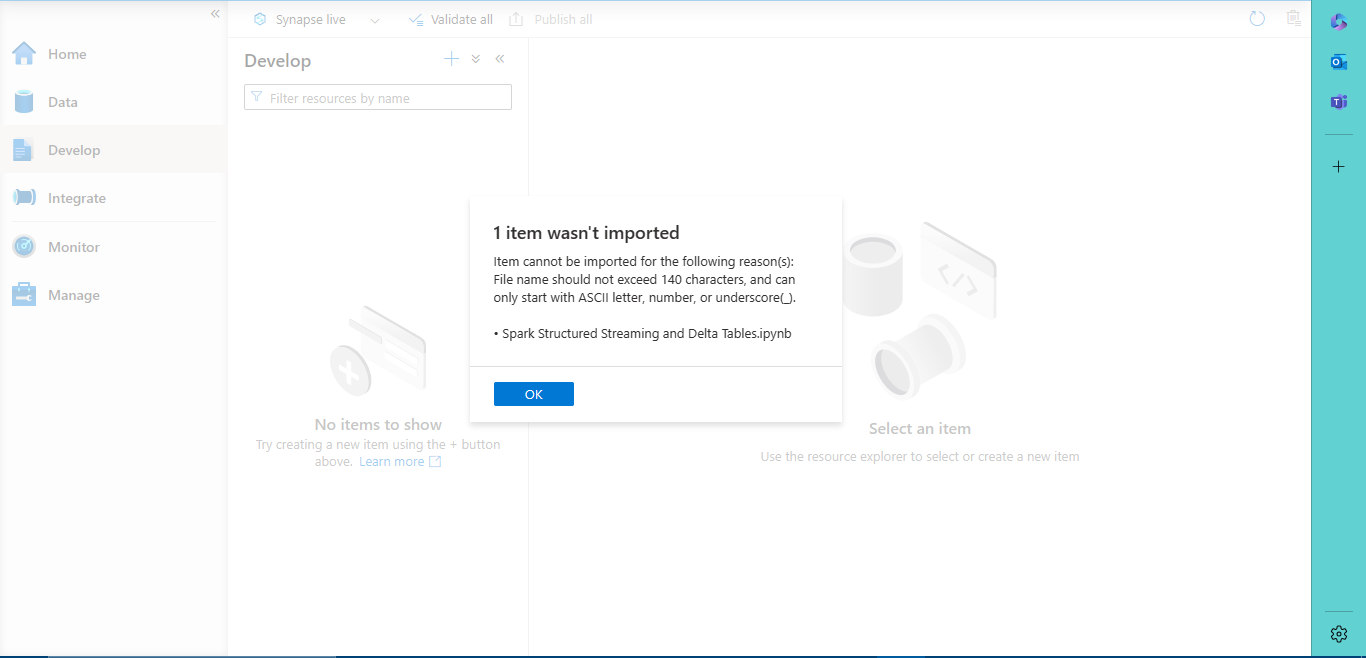Click the failed notebook file name in dialog
The image size is (1366, 658).
647,333
